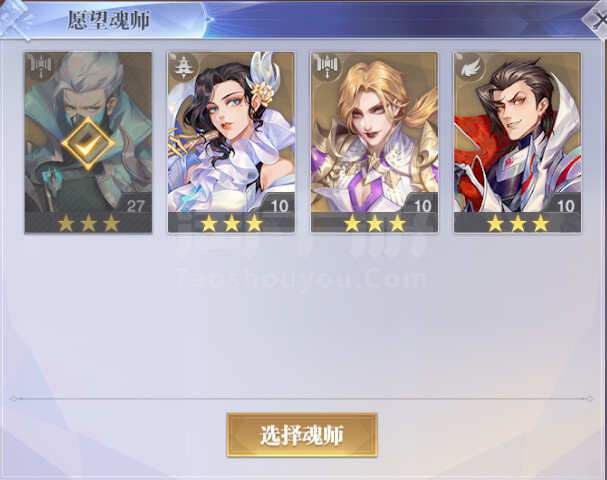Click three-star rating under gray-haired card
The width and height of the screenshot is (607, 480).
[88, 223]
